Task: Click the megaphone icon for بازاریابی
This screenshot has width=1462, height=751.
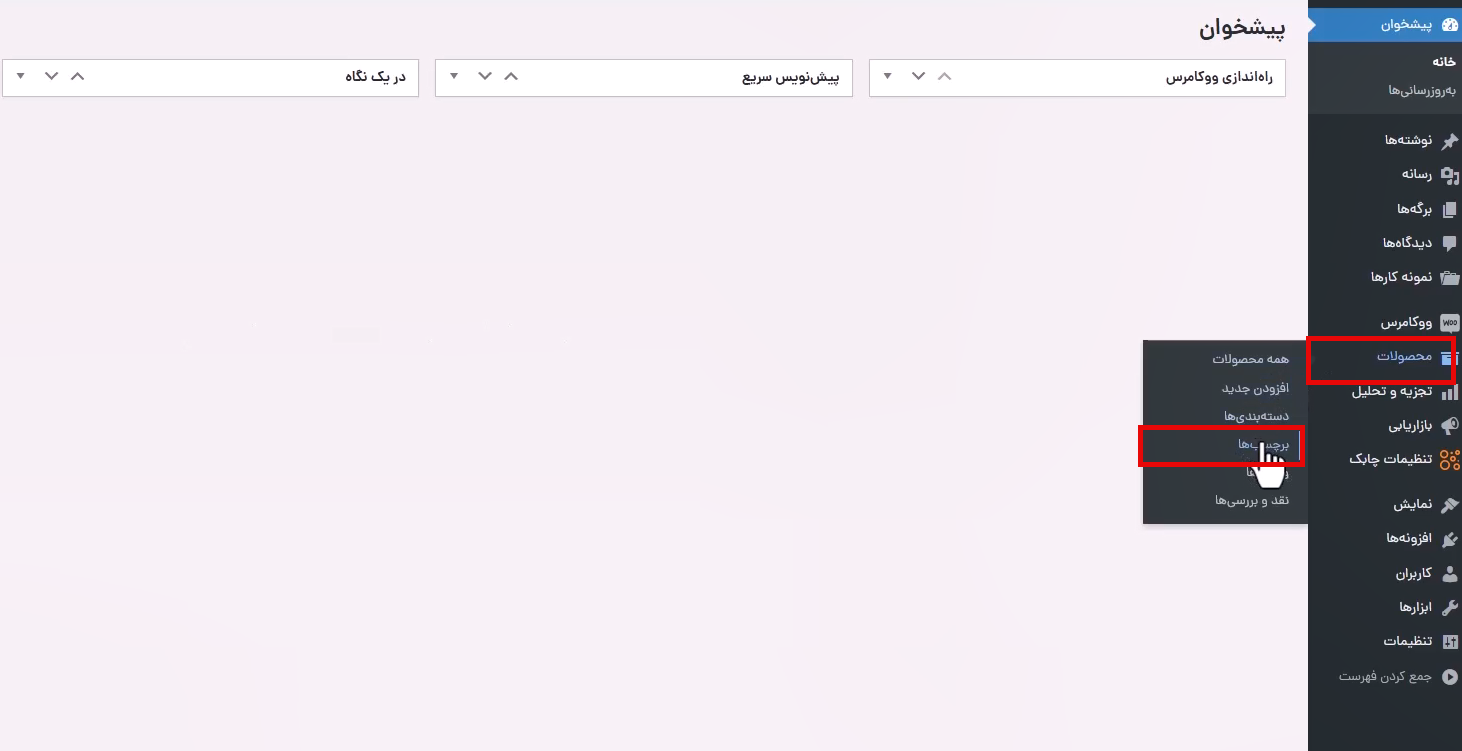Action: [1449, 426]
